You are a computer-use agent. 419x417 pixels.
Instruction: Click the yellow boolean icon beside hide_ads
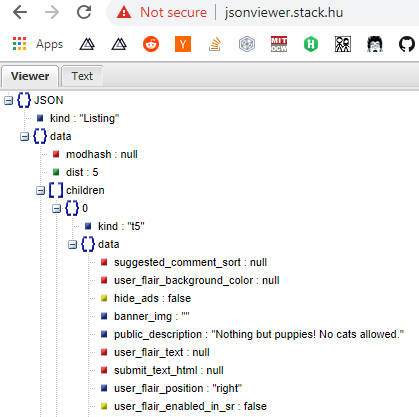point(104,298)
